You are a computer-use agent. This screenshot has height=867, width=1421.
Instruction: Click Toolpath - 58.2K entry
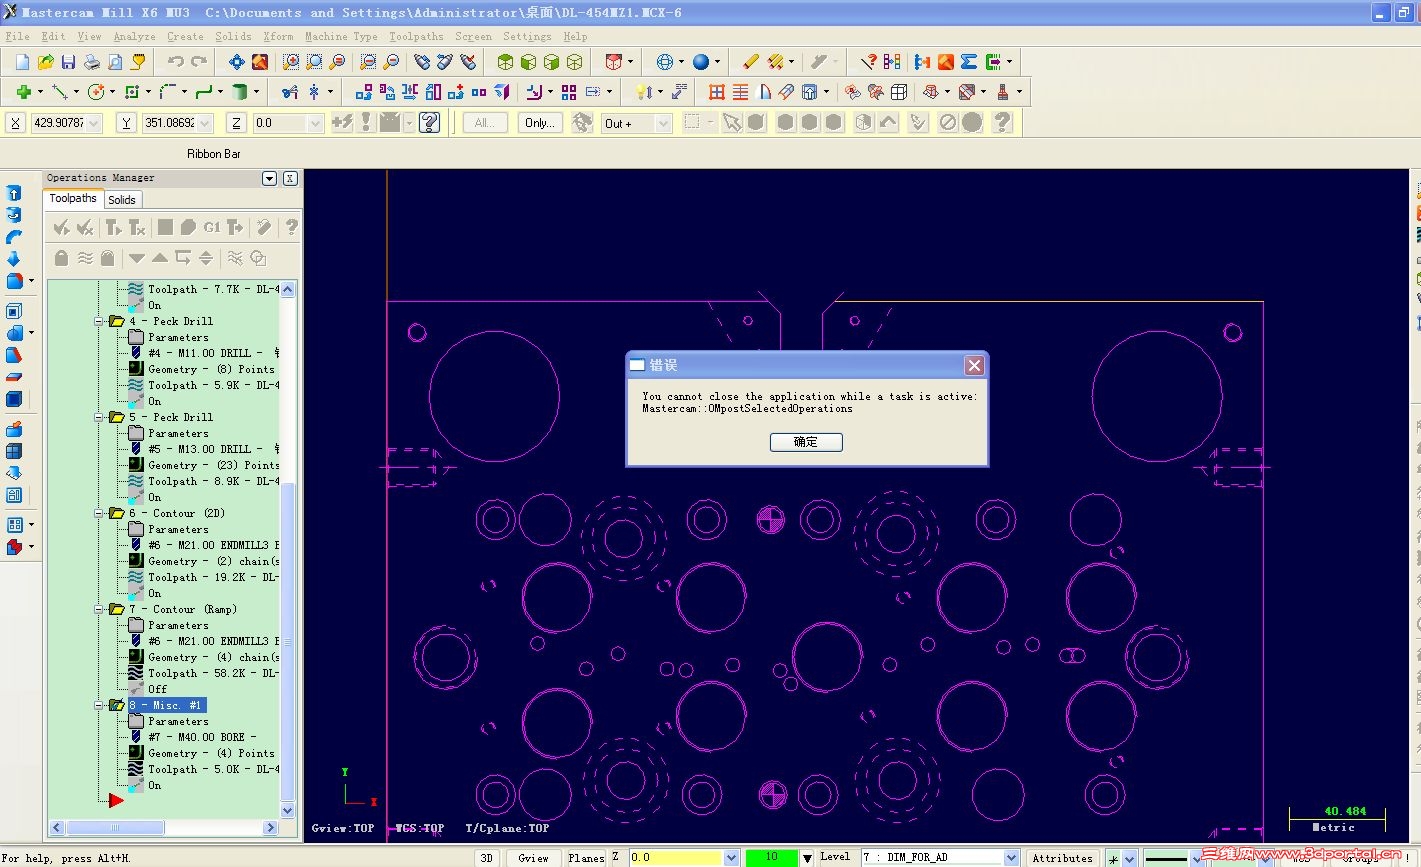(x=213, y=673)
